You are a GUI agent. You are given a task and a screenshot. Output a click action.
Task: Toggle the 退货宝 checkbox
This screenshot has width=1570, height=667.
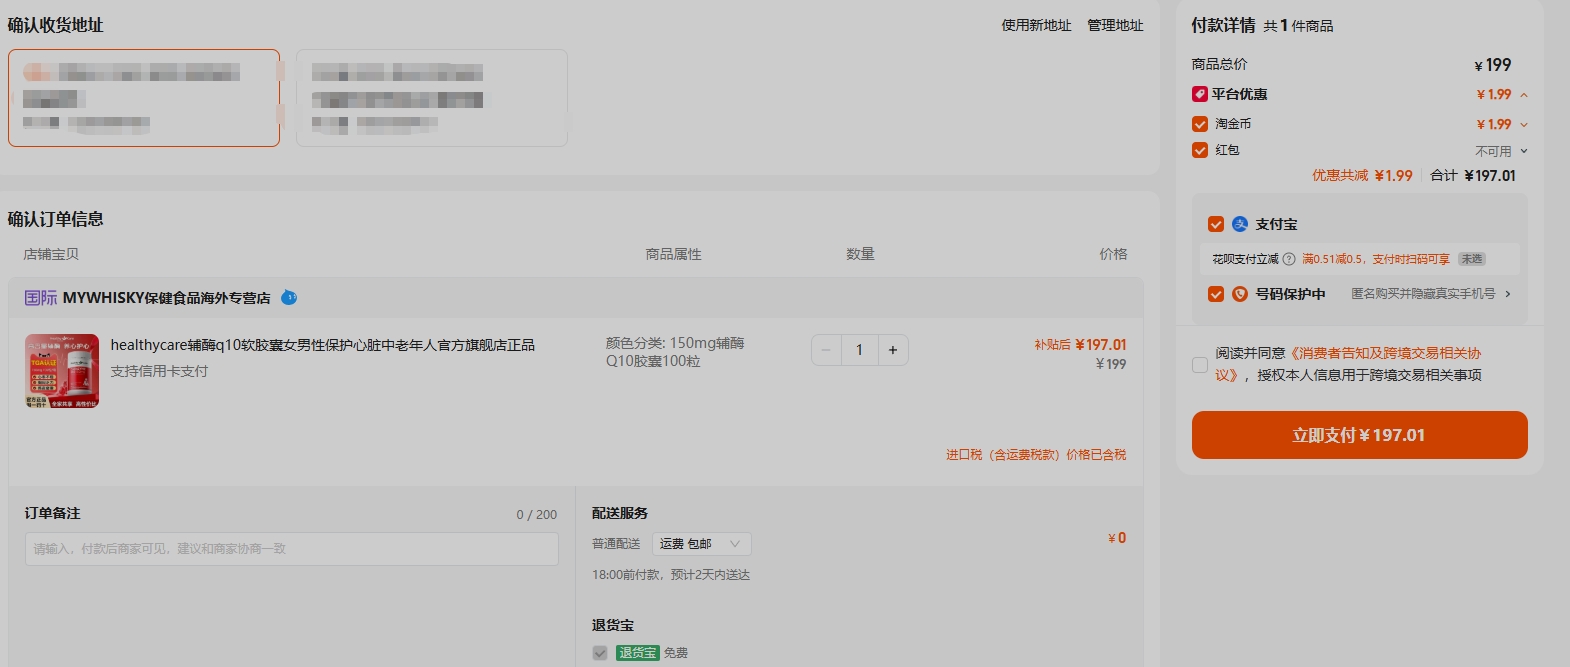pyautogui.click(x=600, y=653)
